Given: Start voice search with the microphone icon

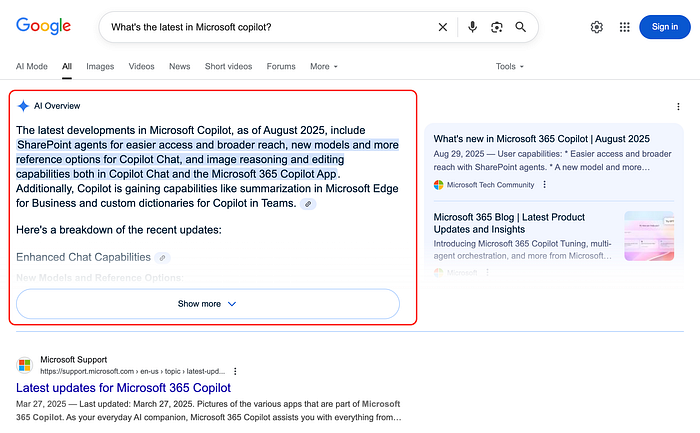Looking at the screenshot, I should point(472,27).
